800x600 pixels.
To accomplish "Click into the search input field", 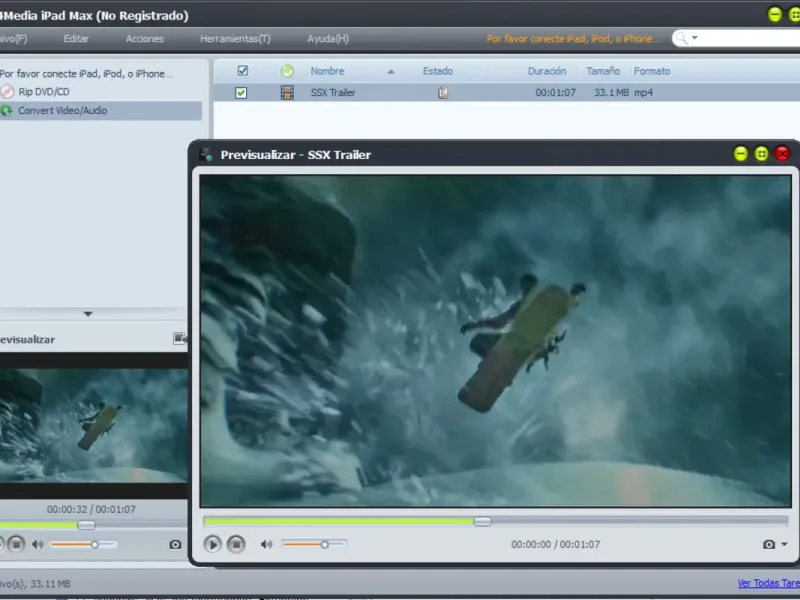I will tap(750, 38).
